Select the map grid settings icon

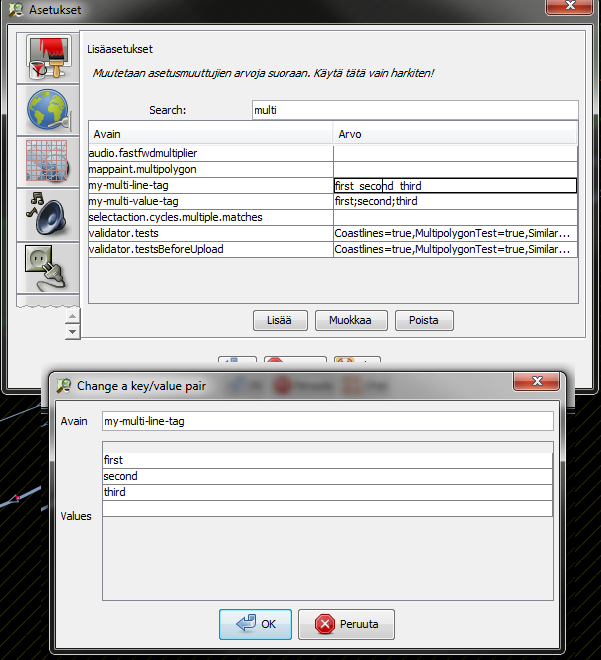[46, 161]
